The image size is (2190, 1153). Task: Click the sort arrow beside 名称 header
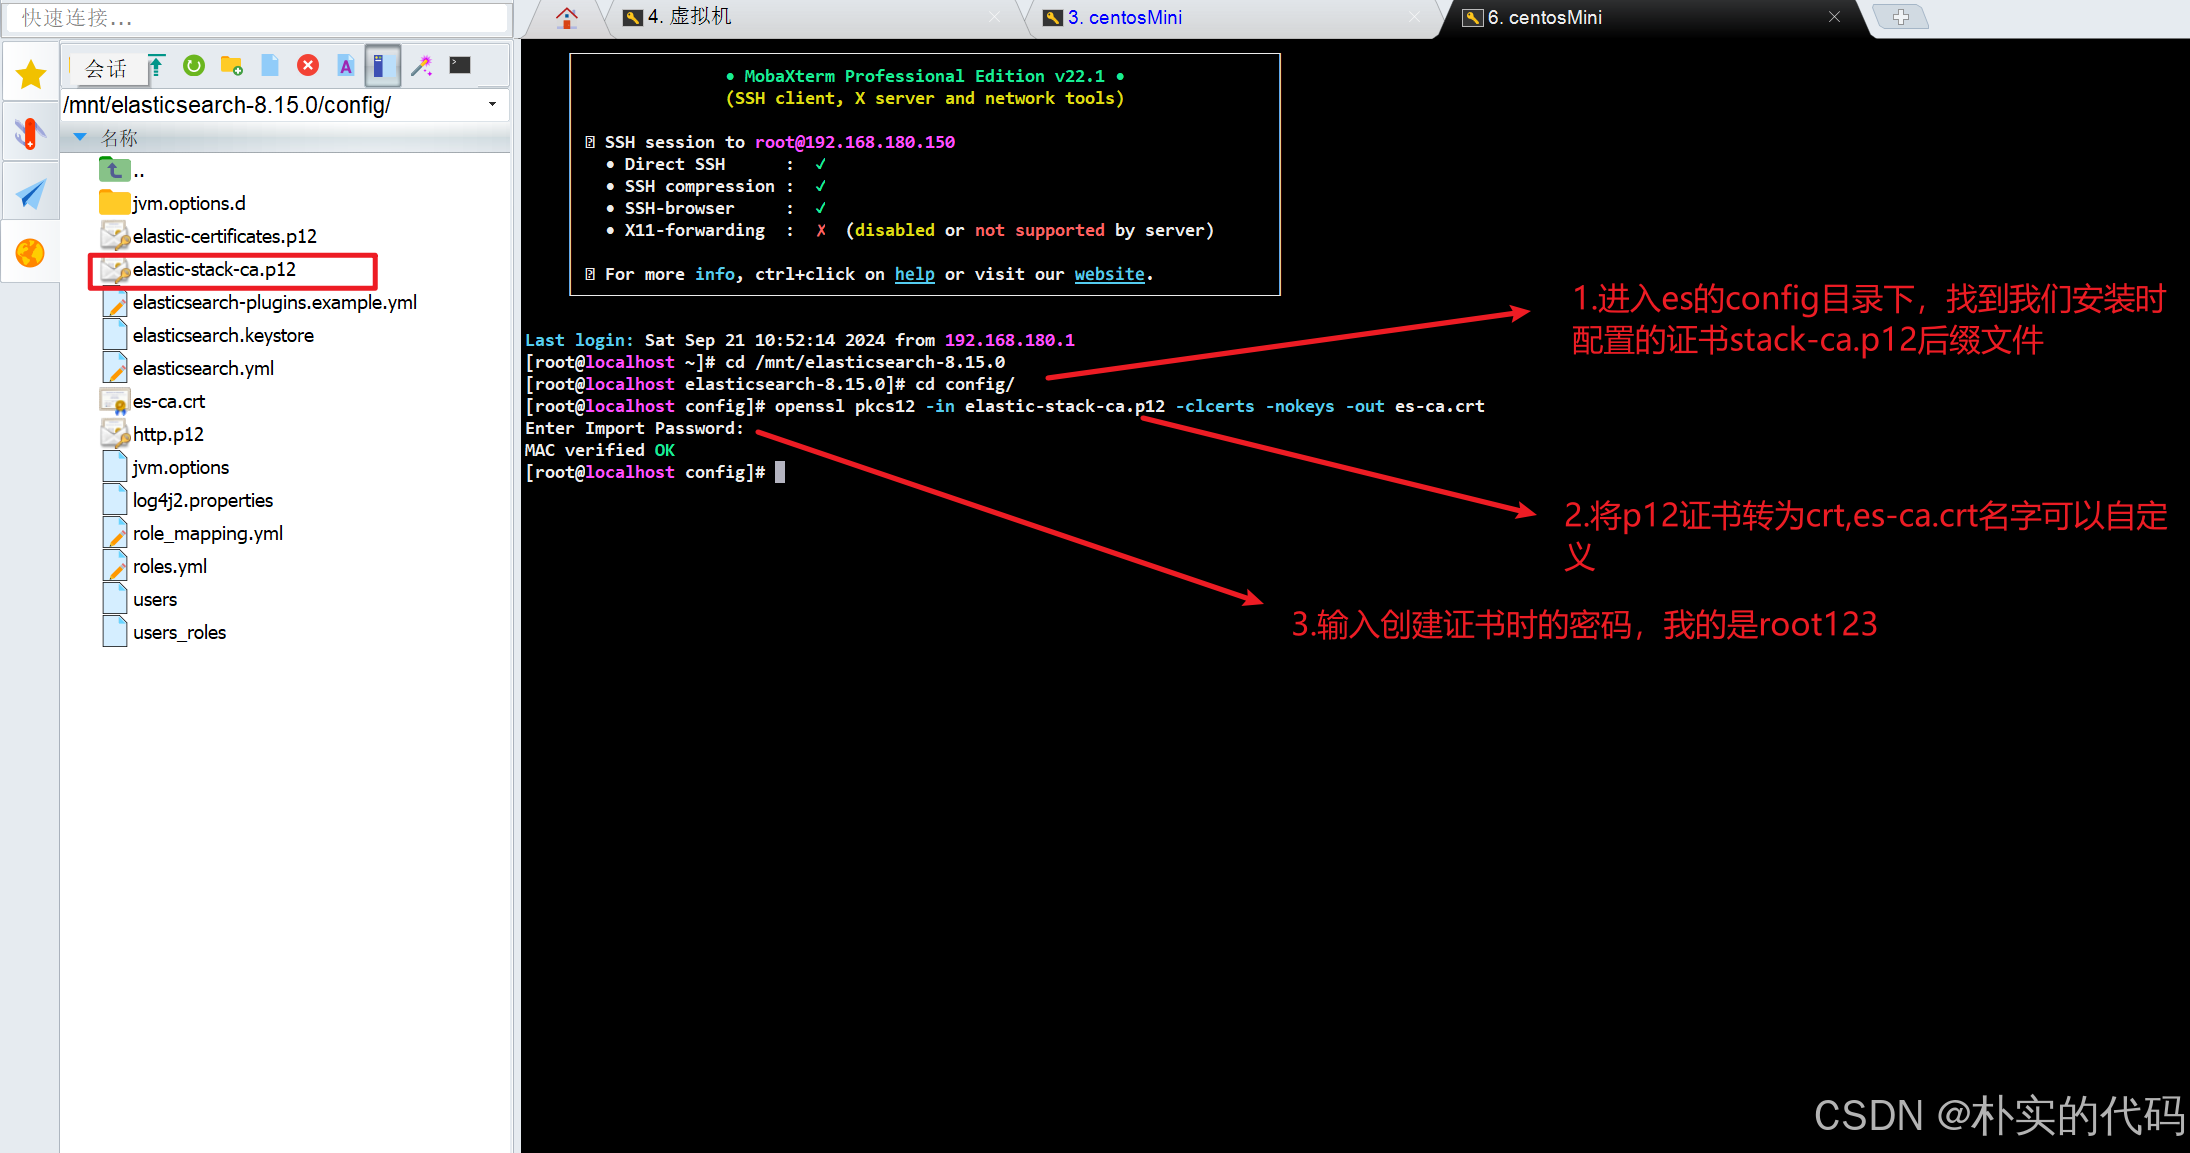[80, 137]
